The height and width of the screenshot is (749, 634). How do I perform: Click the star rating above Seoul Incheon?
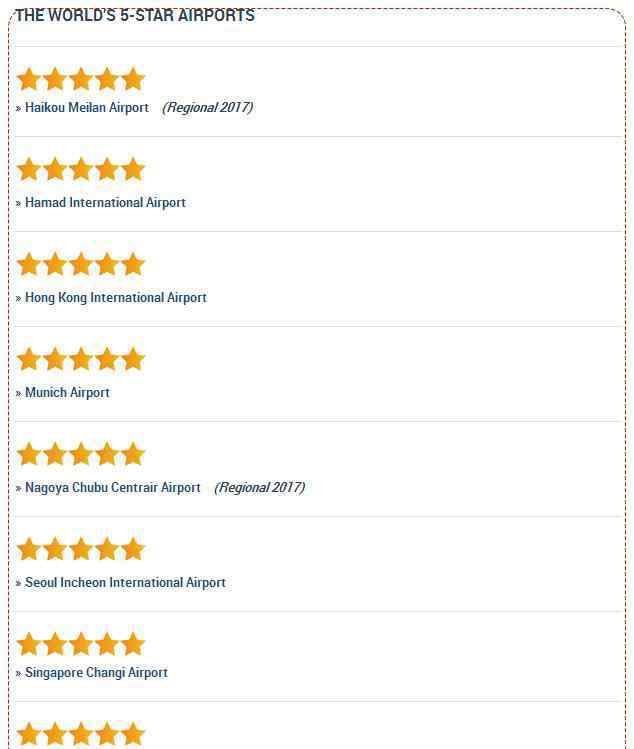[x=81, y=549]
